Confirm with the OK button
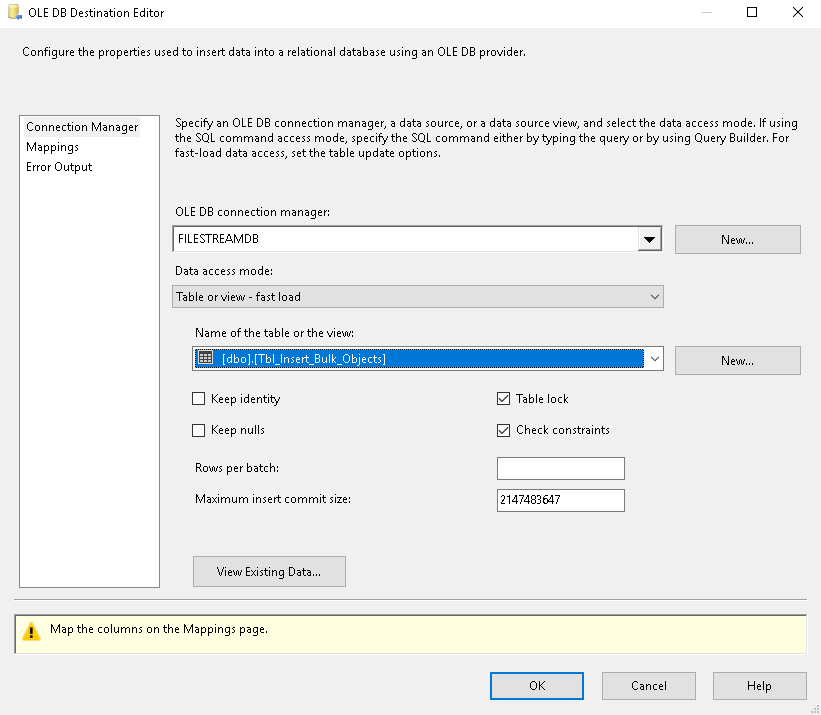Screen dimensions: 821x715 click(537, 686)
